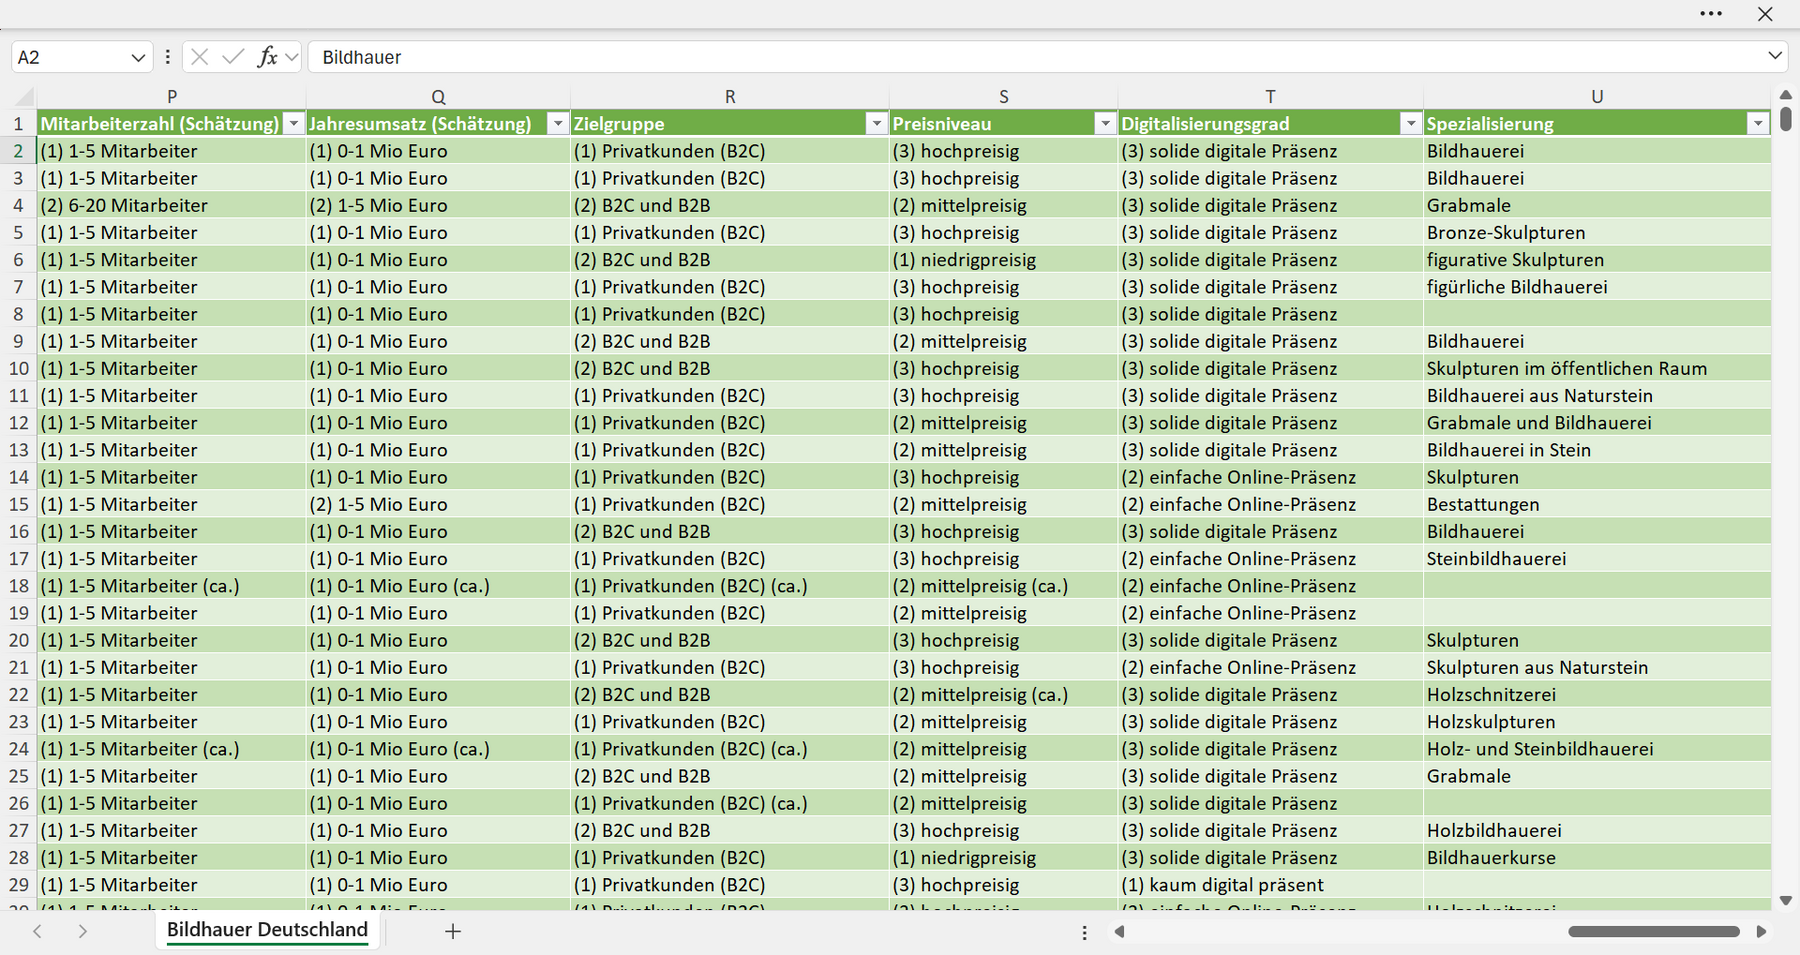Click (2) mittelpreisig (ca.) in row 22
The width and height of the screenshot is (1800, 955).
pos(1004,695)
